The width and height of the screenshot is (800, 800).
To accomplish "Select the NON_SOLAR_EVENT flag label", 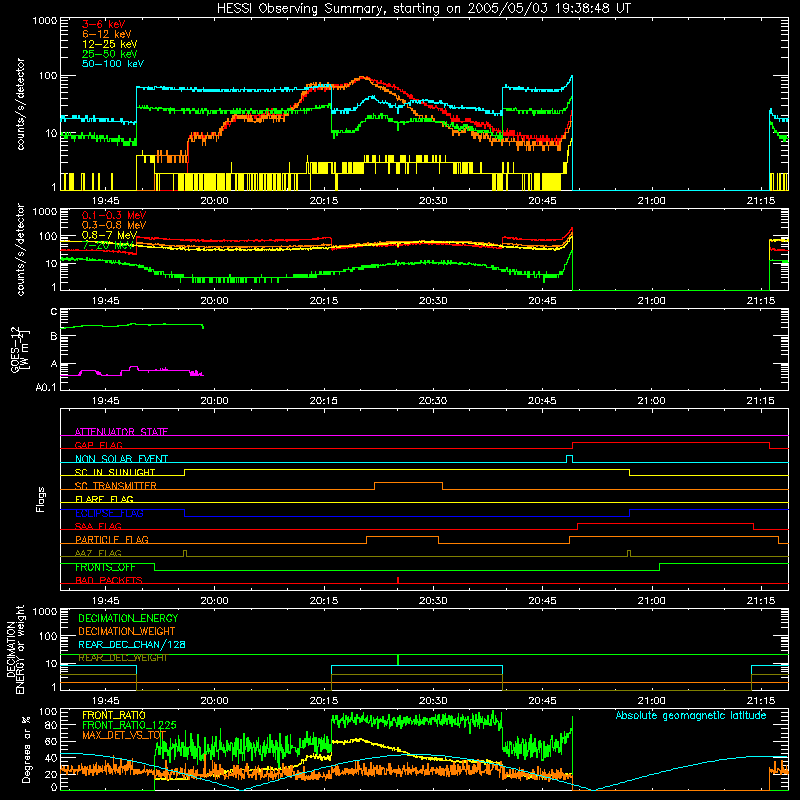I will 121,459.
